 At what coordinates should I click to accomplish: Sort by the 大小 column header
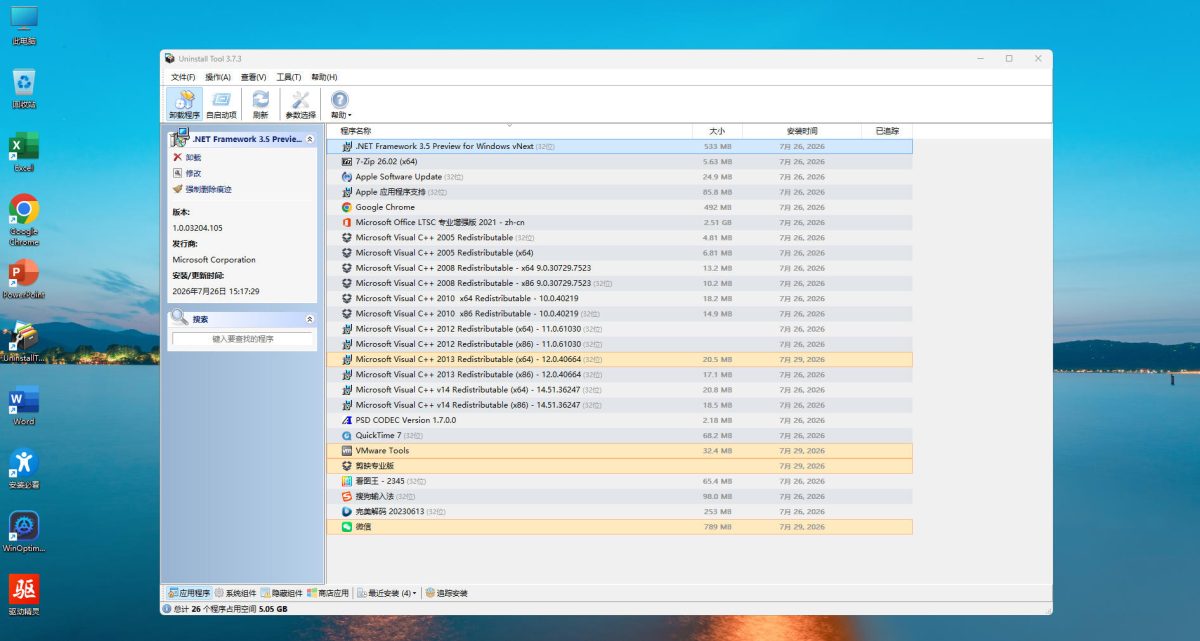coord(717,131)
